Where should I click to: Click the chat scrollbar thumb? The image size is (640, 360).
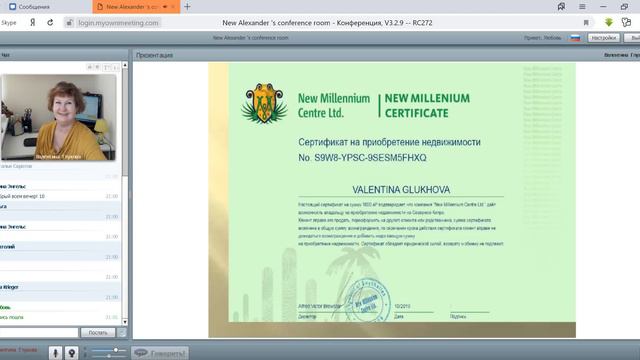coord(125,122)
